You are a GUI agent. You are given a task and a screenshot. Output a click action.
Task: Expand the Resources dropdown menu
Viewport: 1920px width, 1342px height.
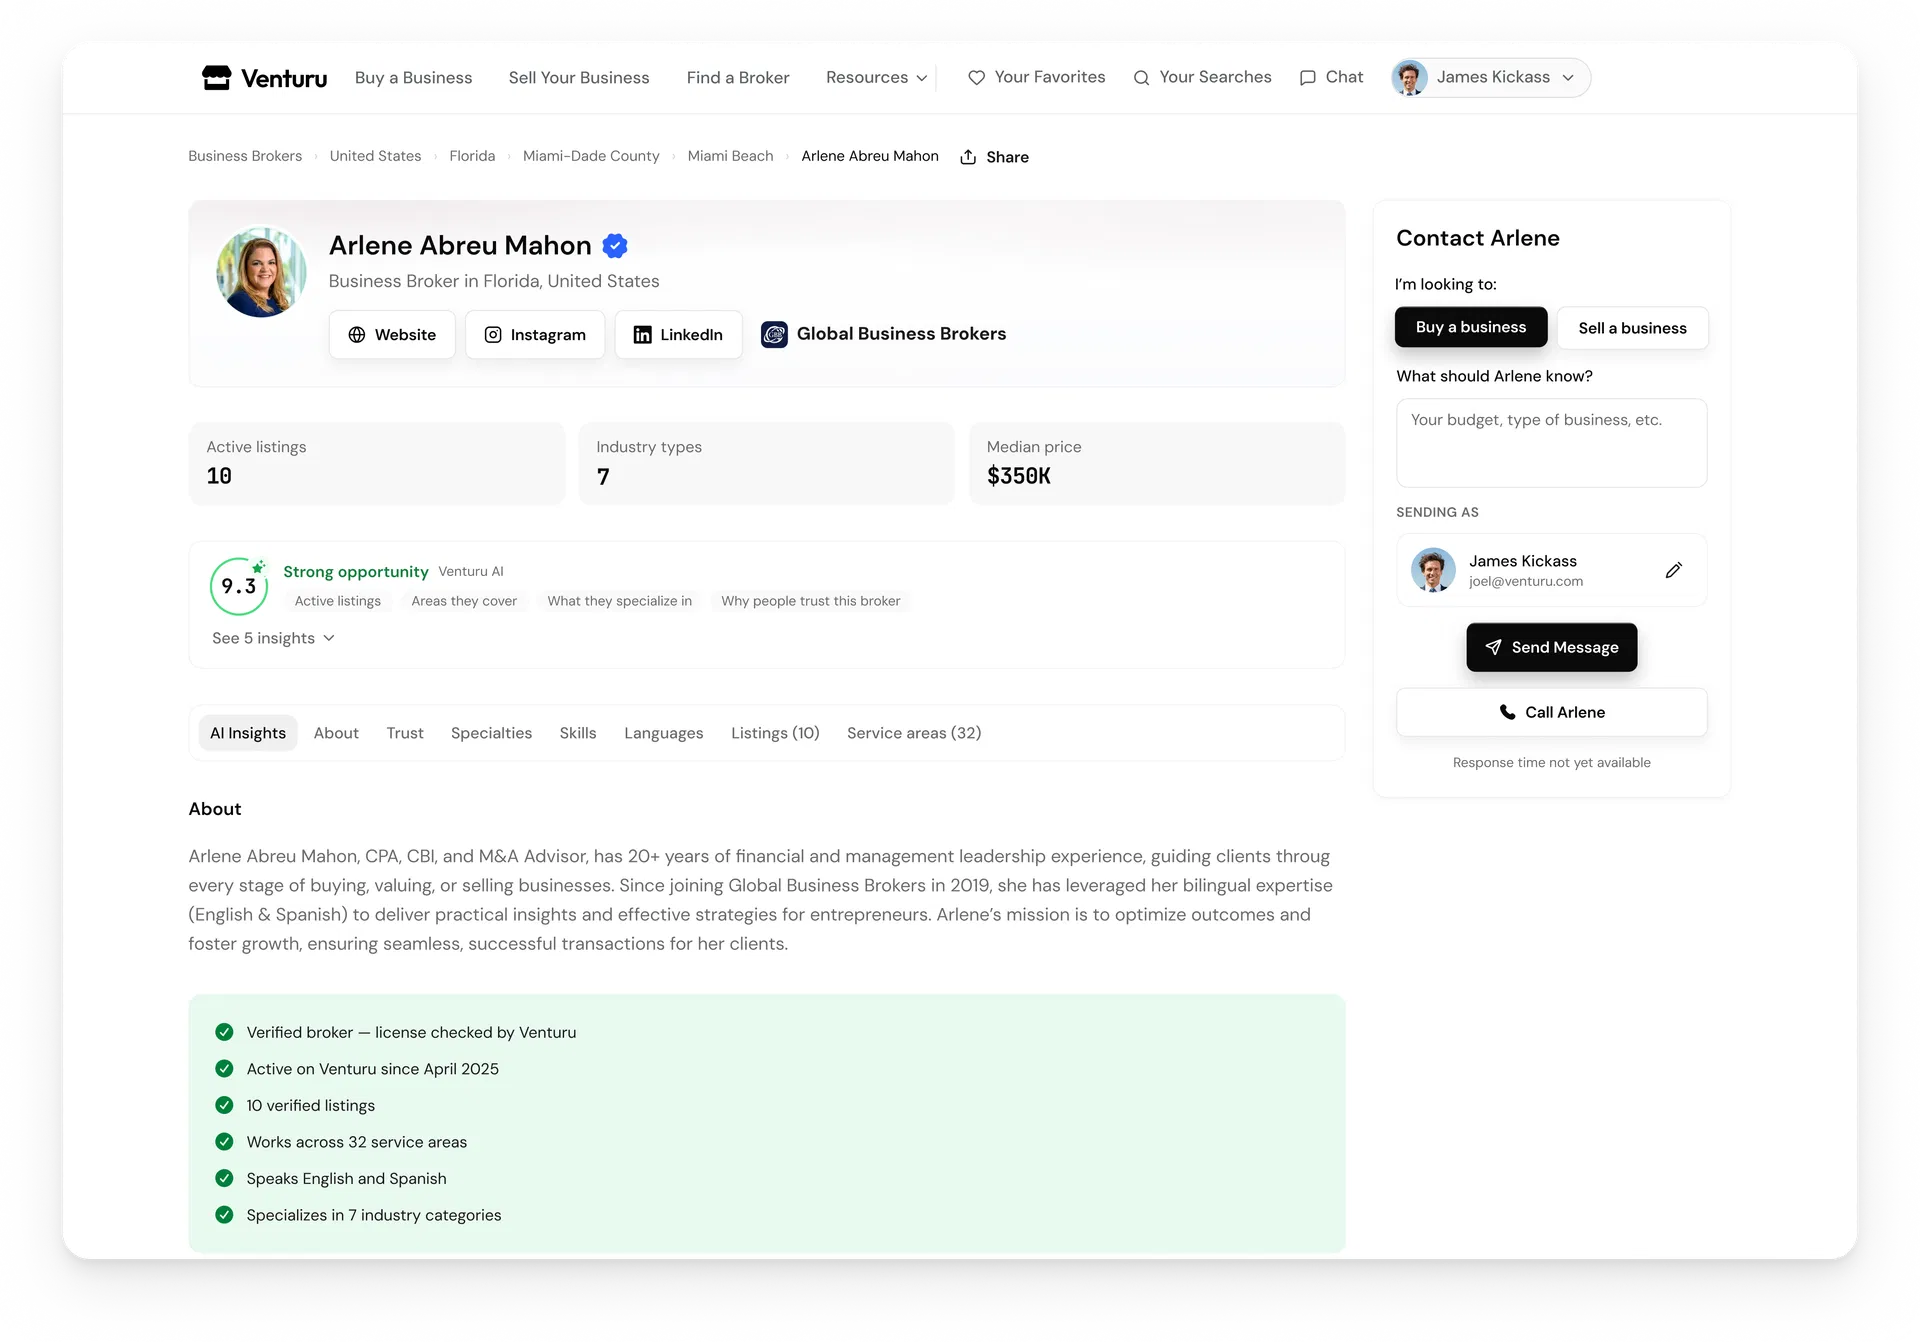click(x=876, y=78)
